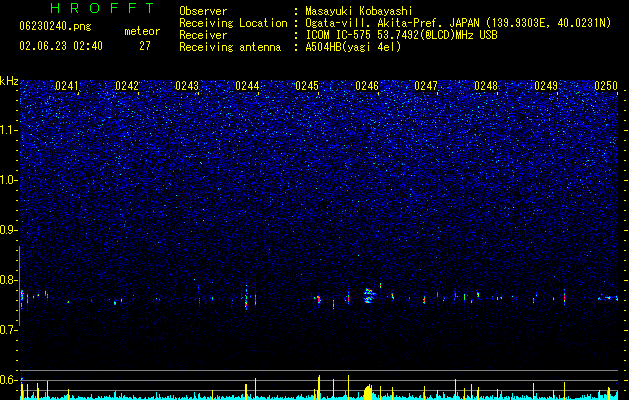
Task: Click the meteor echo streak near 0244
Action: point(246,297)
